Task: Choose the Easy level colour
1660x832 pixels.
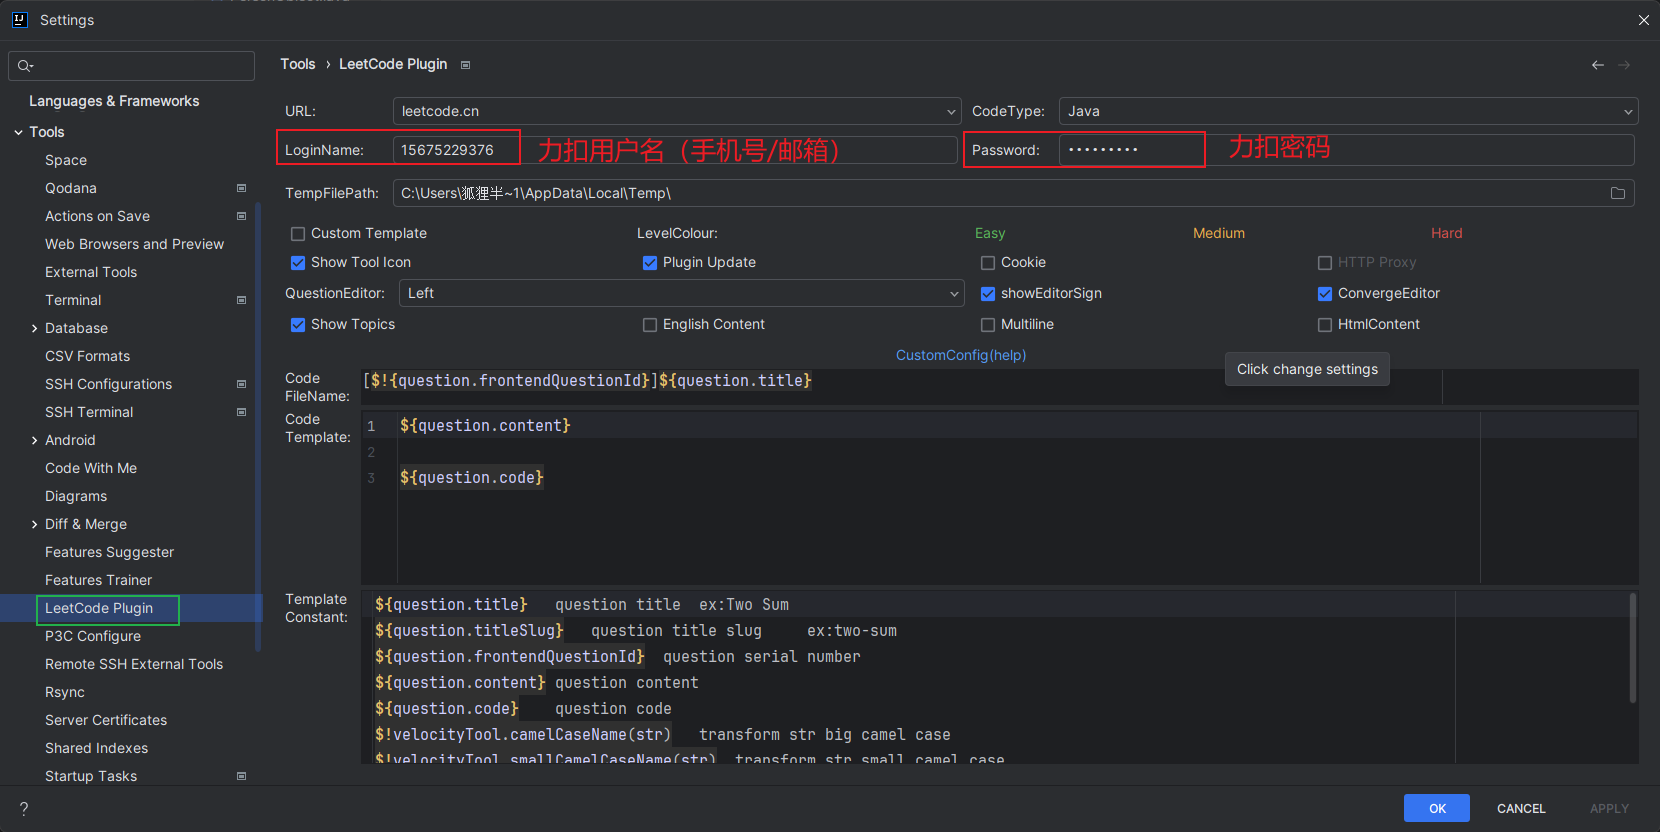Action: [990, 233]
